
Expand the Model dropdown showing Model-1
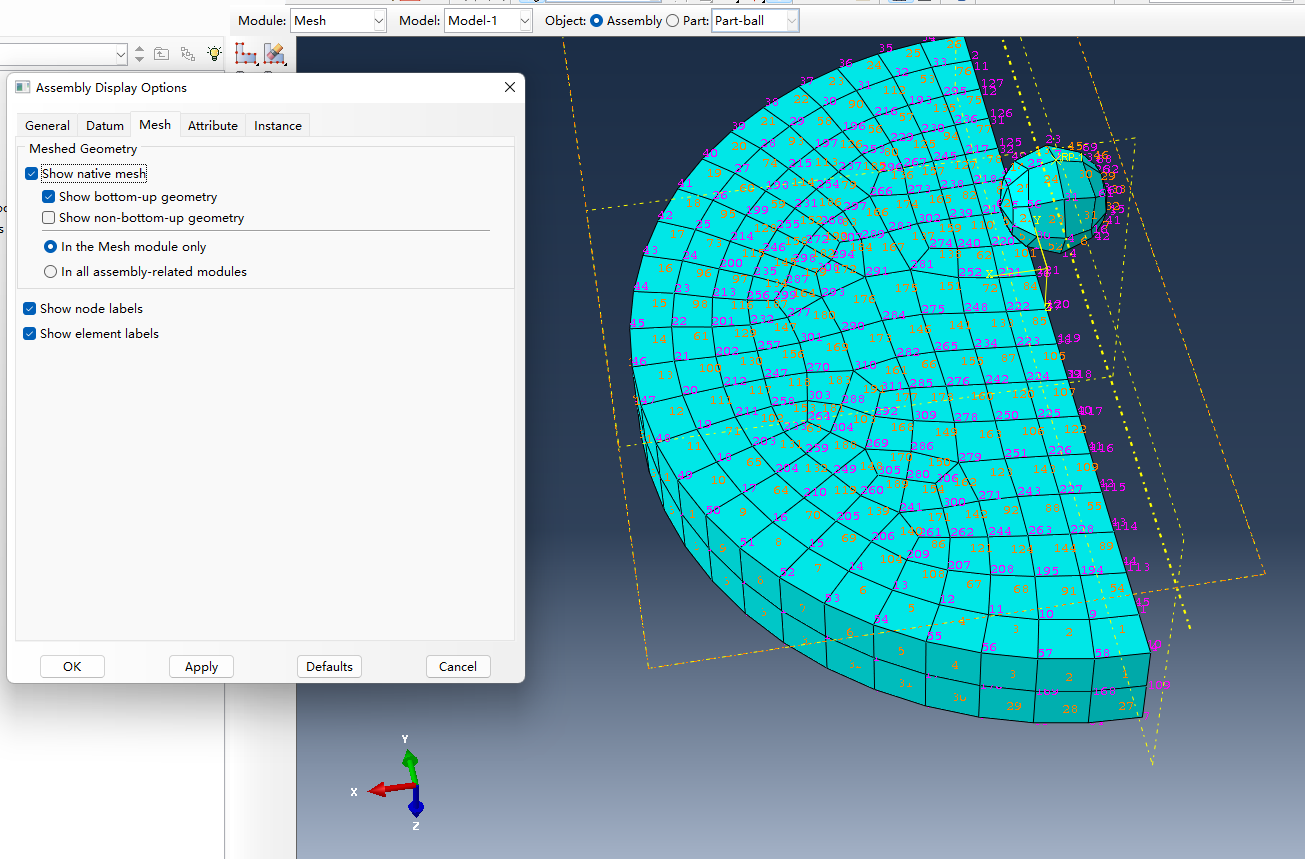pyautogui.click(x=489, y=21)
